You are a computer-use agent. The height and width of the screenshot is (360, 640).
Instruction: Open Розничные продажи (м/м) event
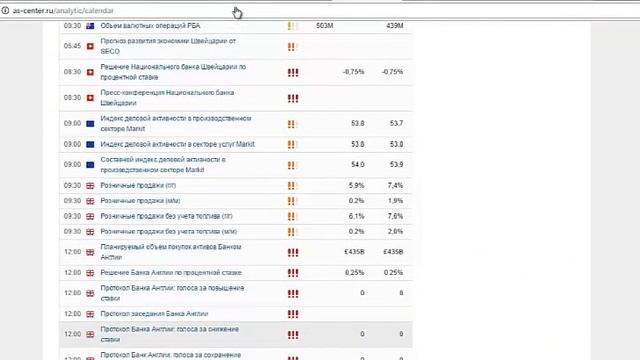tap(140, 201)
